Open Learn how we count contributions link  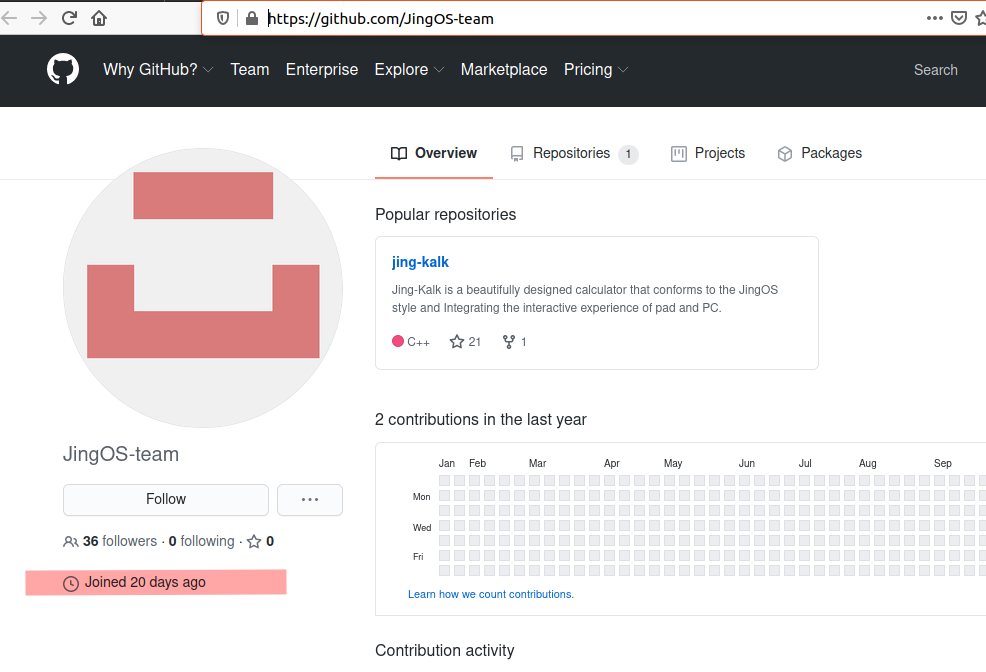491,594
